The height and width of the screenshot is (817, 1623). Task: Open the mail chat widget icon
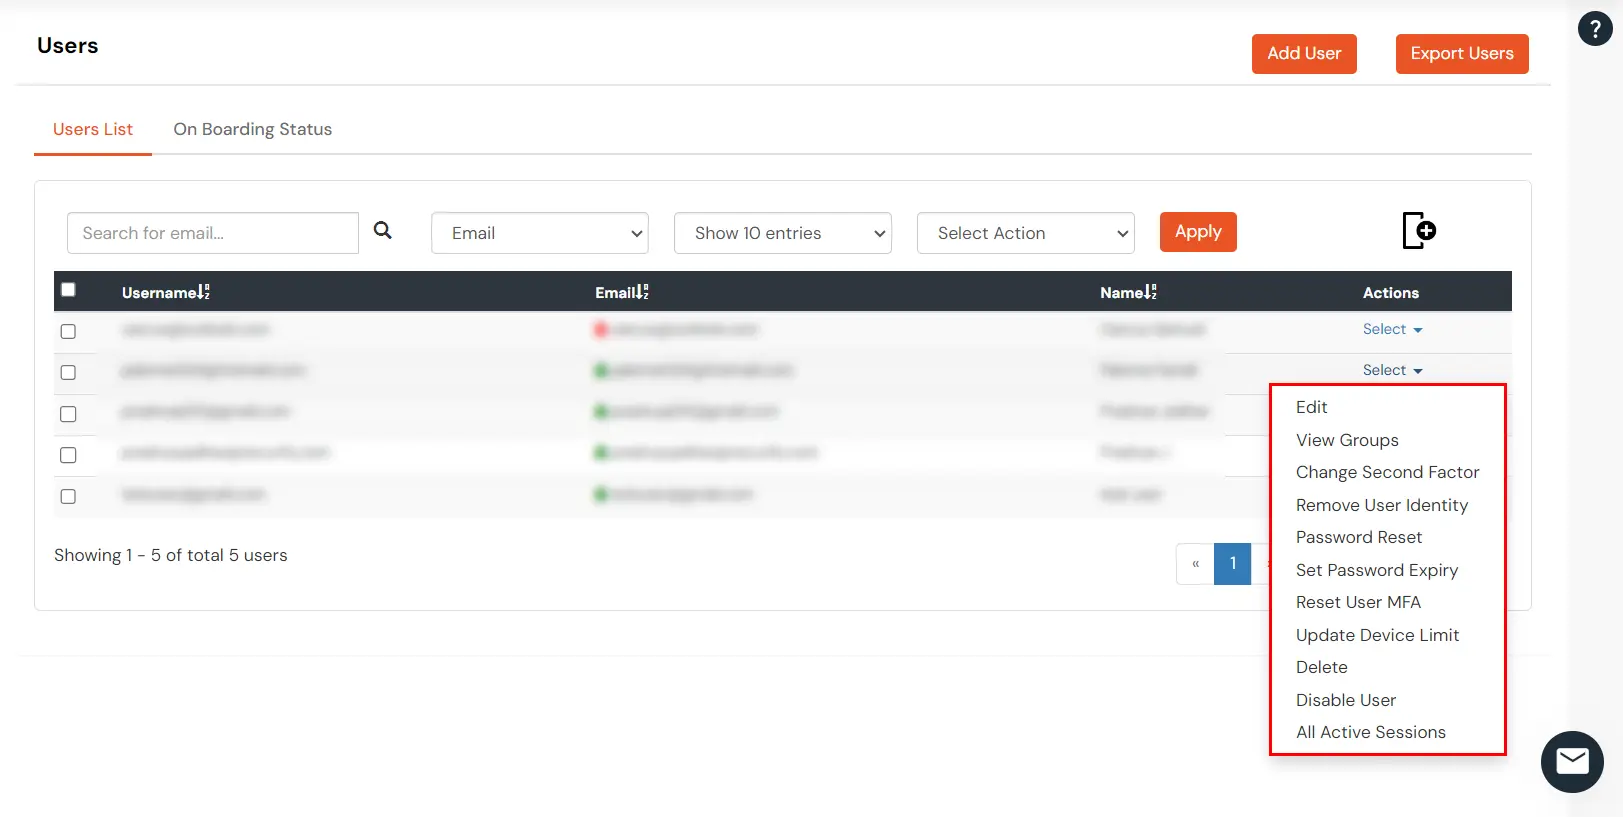click(x=1572, y=762)
